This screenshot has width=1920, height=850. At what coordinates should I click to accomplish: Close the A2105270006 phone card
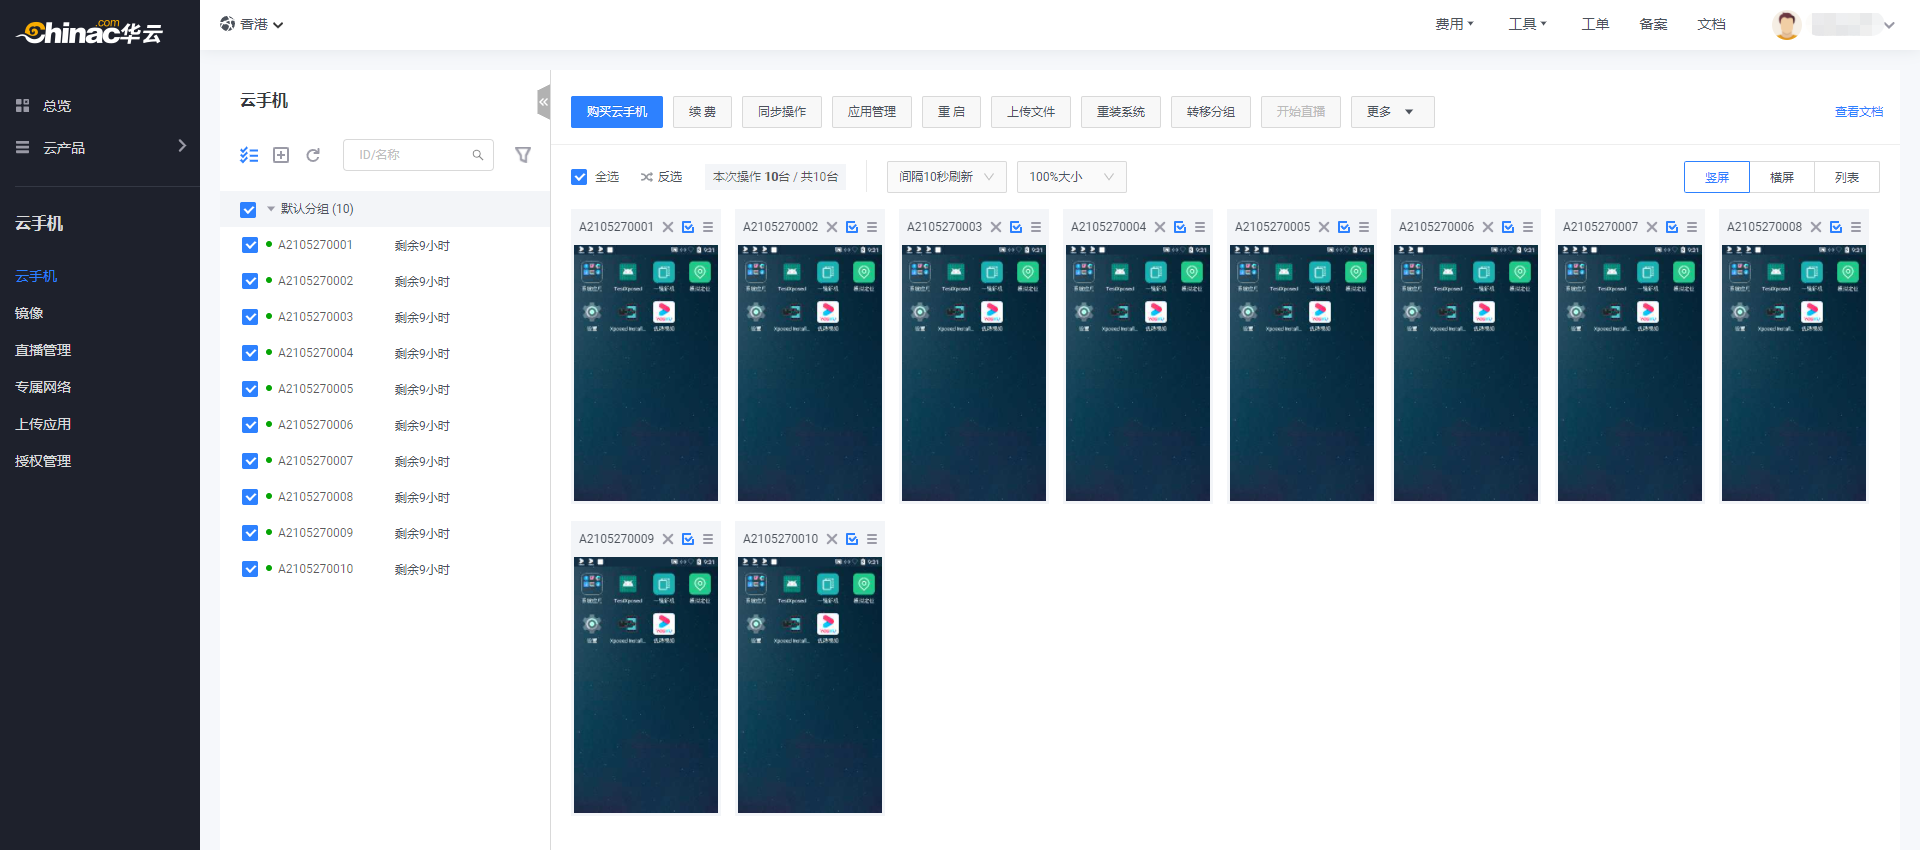point(1488,227)
